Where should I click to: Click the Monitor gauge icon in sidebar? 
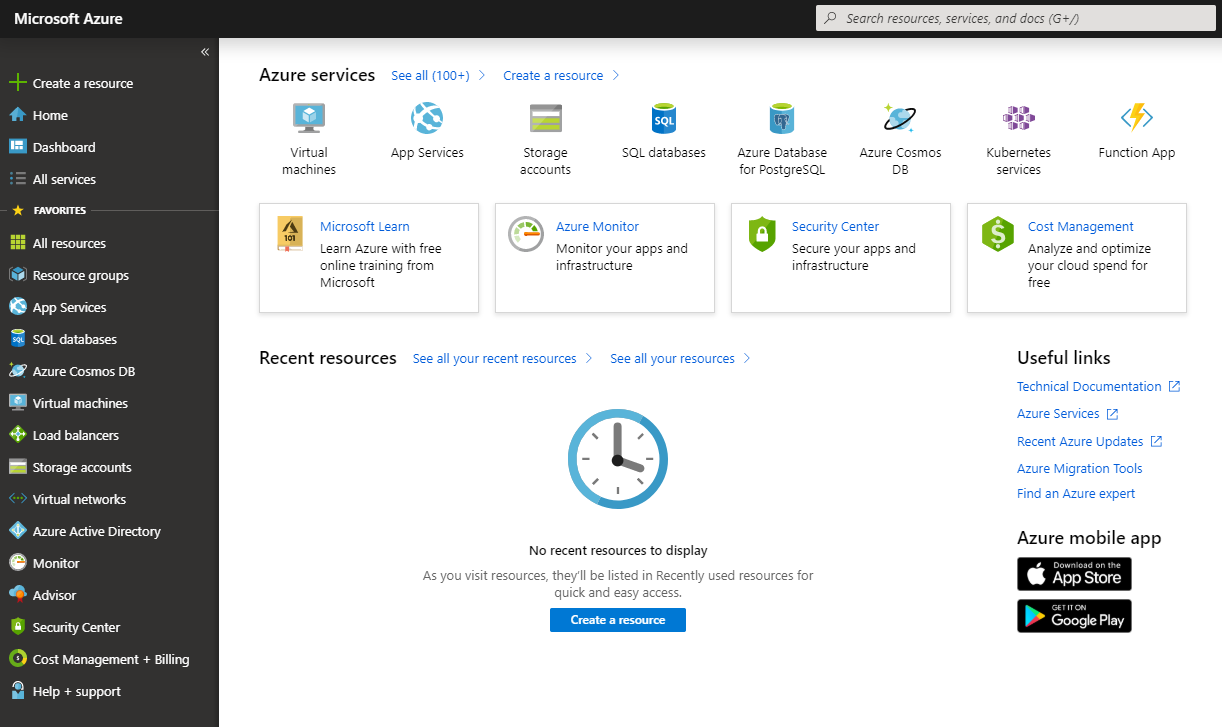click(x=17, y=563)
